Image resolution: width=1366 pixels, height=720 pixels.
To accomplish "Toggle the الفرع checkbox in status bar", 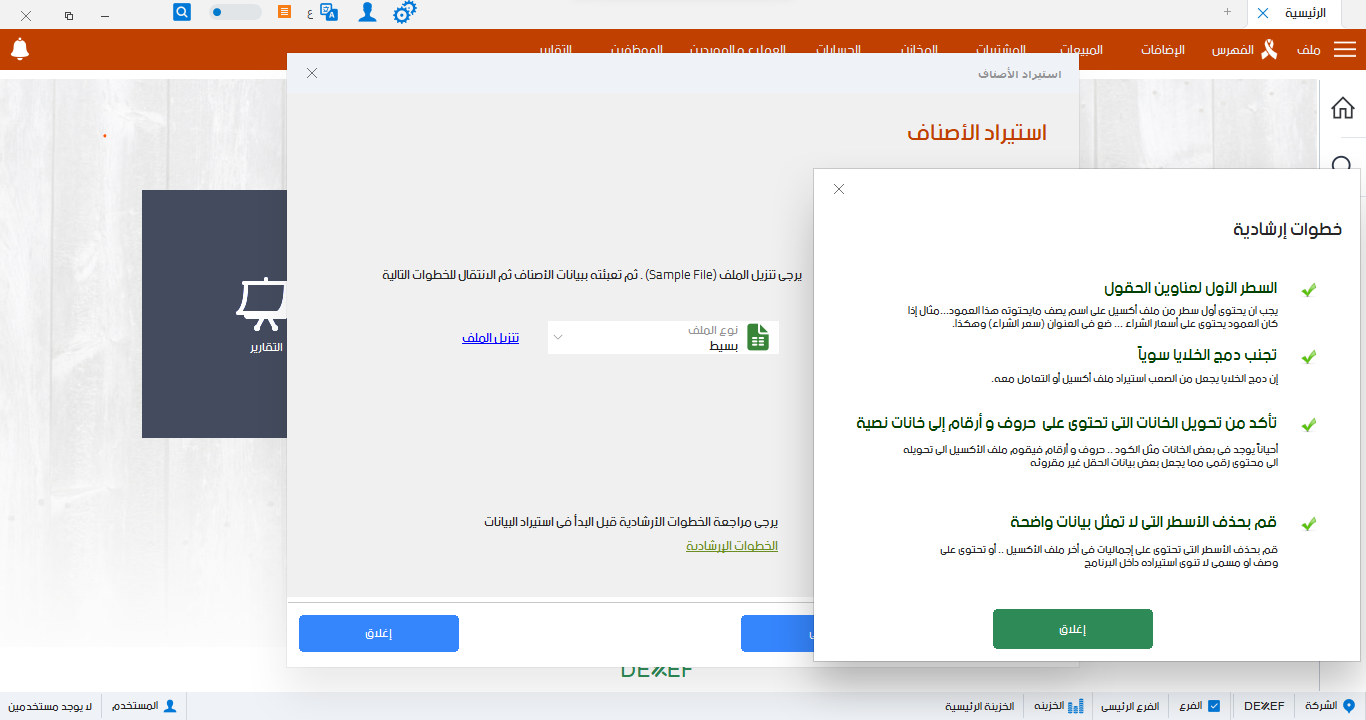I will point(1214,706).
